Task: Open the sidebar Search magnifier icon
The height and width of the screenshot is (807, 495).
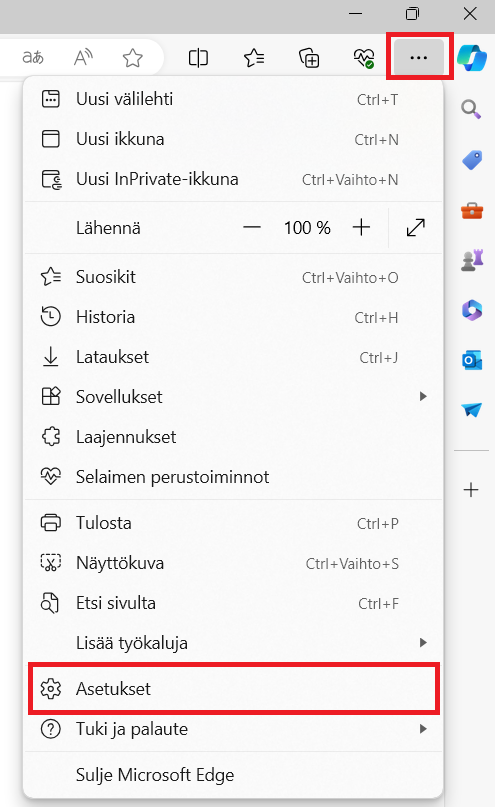Action: [471, 109]
